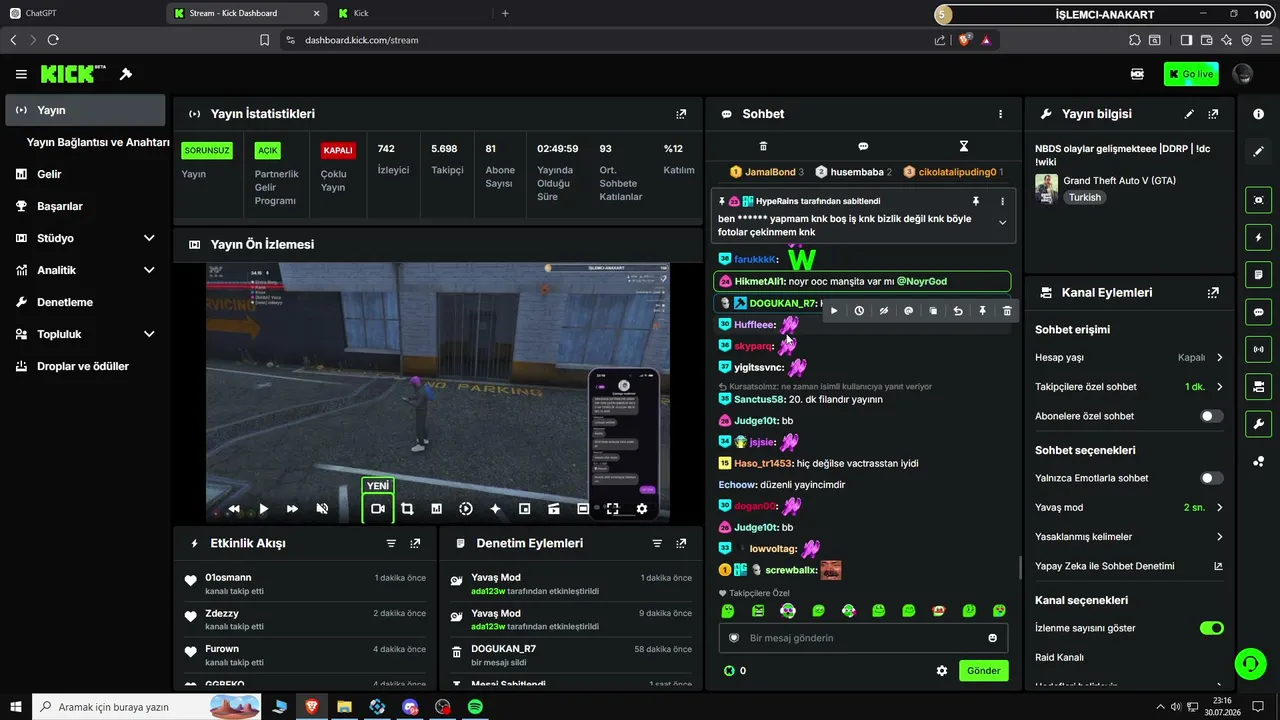Image resolution: width=1280 pixels, height=720 pixels.
Task: Click the Windows Start button
Action: pyautogui.click(x=16, y=707)
